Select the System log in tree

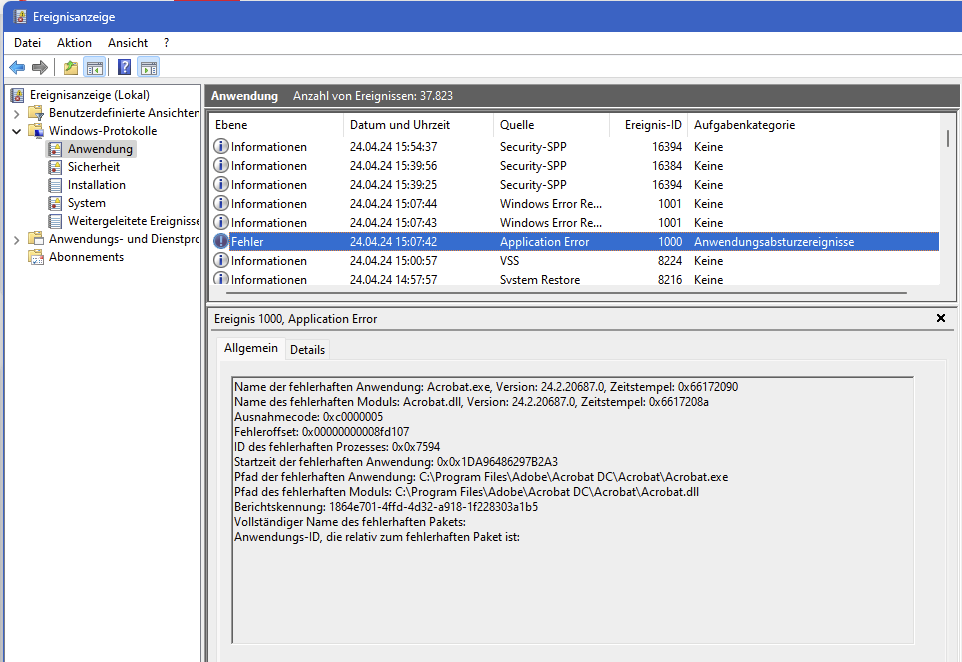click(x=86, y=203)
